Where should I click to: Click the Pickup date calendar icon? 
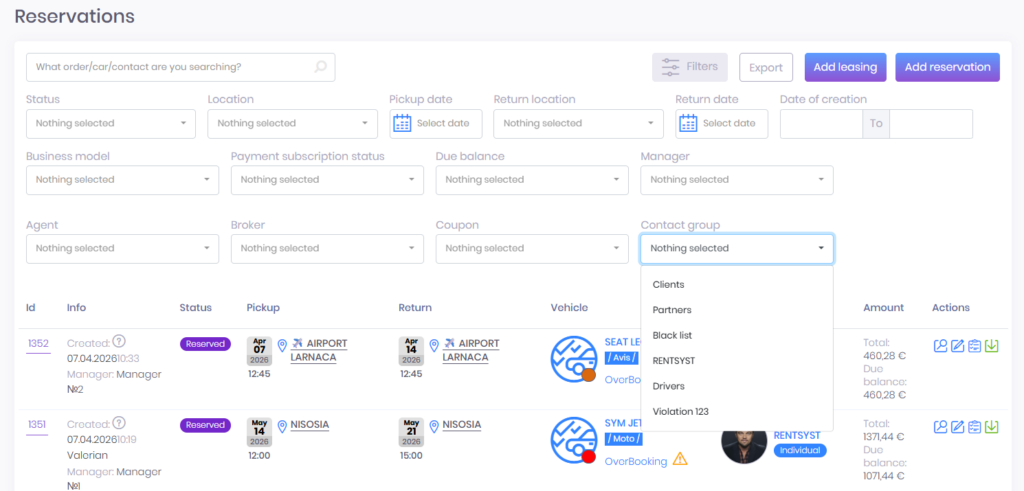402,123
